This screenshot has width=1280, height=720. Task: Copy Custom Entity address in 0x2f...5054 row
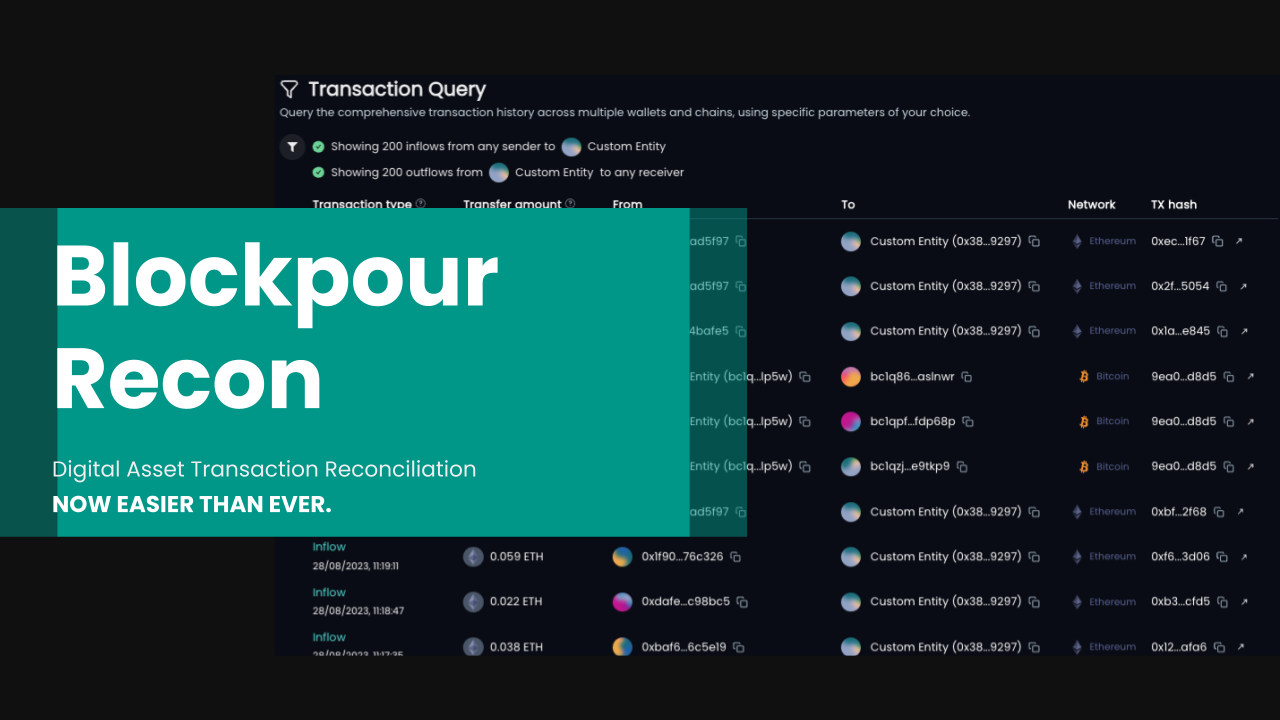pos(1035,287)
